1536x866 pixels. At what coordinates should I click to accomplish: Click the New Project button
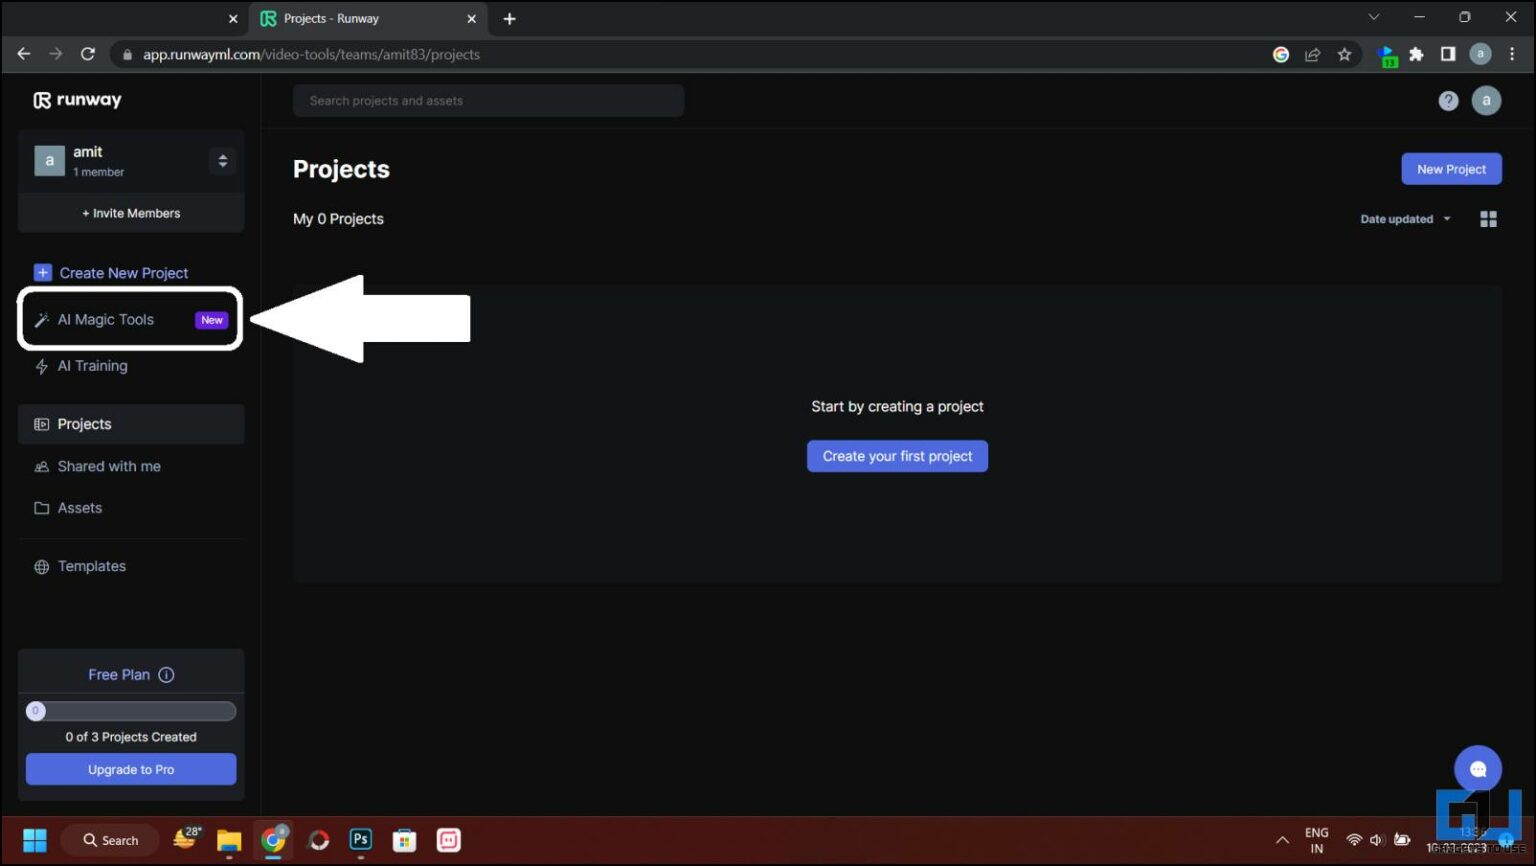pyautogui.click(x=1451, y=168)
